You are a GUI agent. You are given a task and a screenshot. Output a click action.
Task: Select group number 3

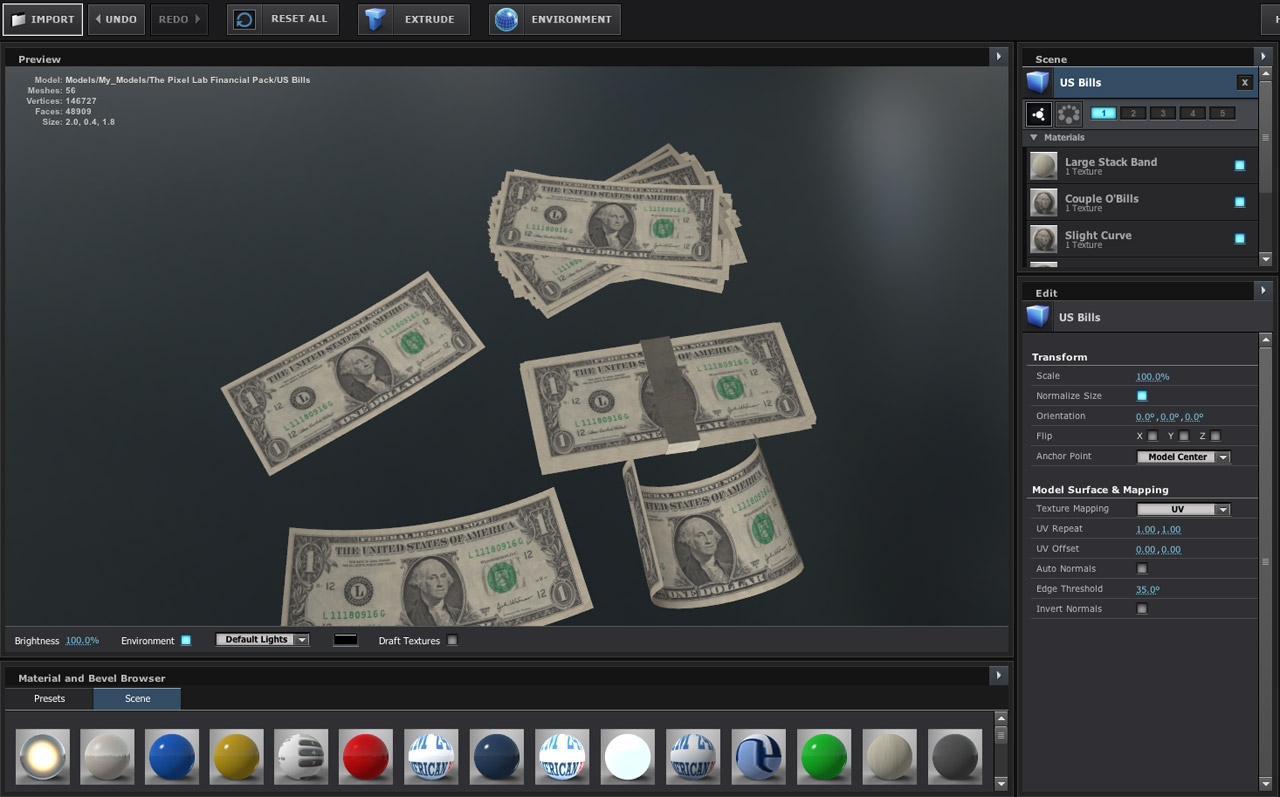pos(1163,114)
